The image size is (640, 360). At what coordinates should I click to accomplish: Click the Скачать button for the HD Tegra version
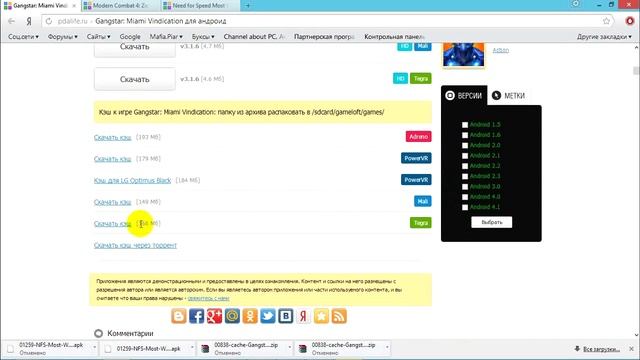[x=135, y=79]
